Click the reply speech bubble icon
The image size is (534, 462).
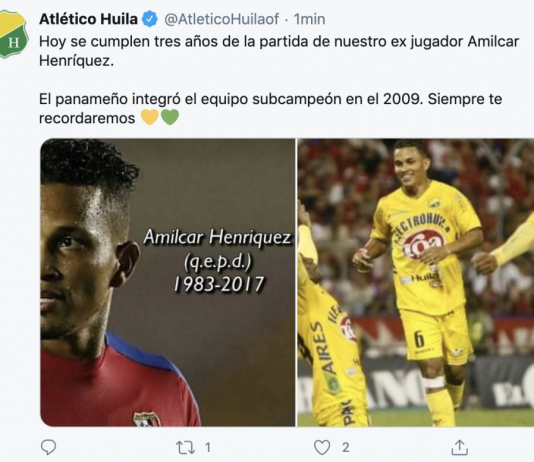(48, 447)
